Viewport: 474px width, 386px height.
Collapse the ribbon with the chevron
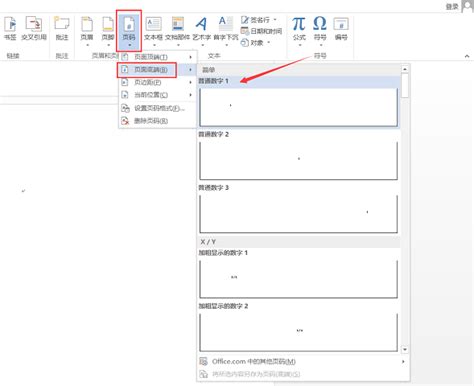coord(467,56)
